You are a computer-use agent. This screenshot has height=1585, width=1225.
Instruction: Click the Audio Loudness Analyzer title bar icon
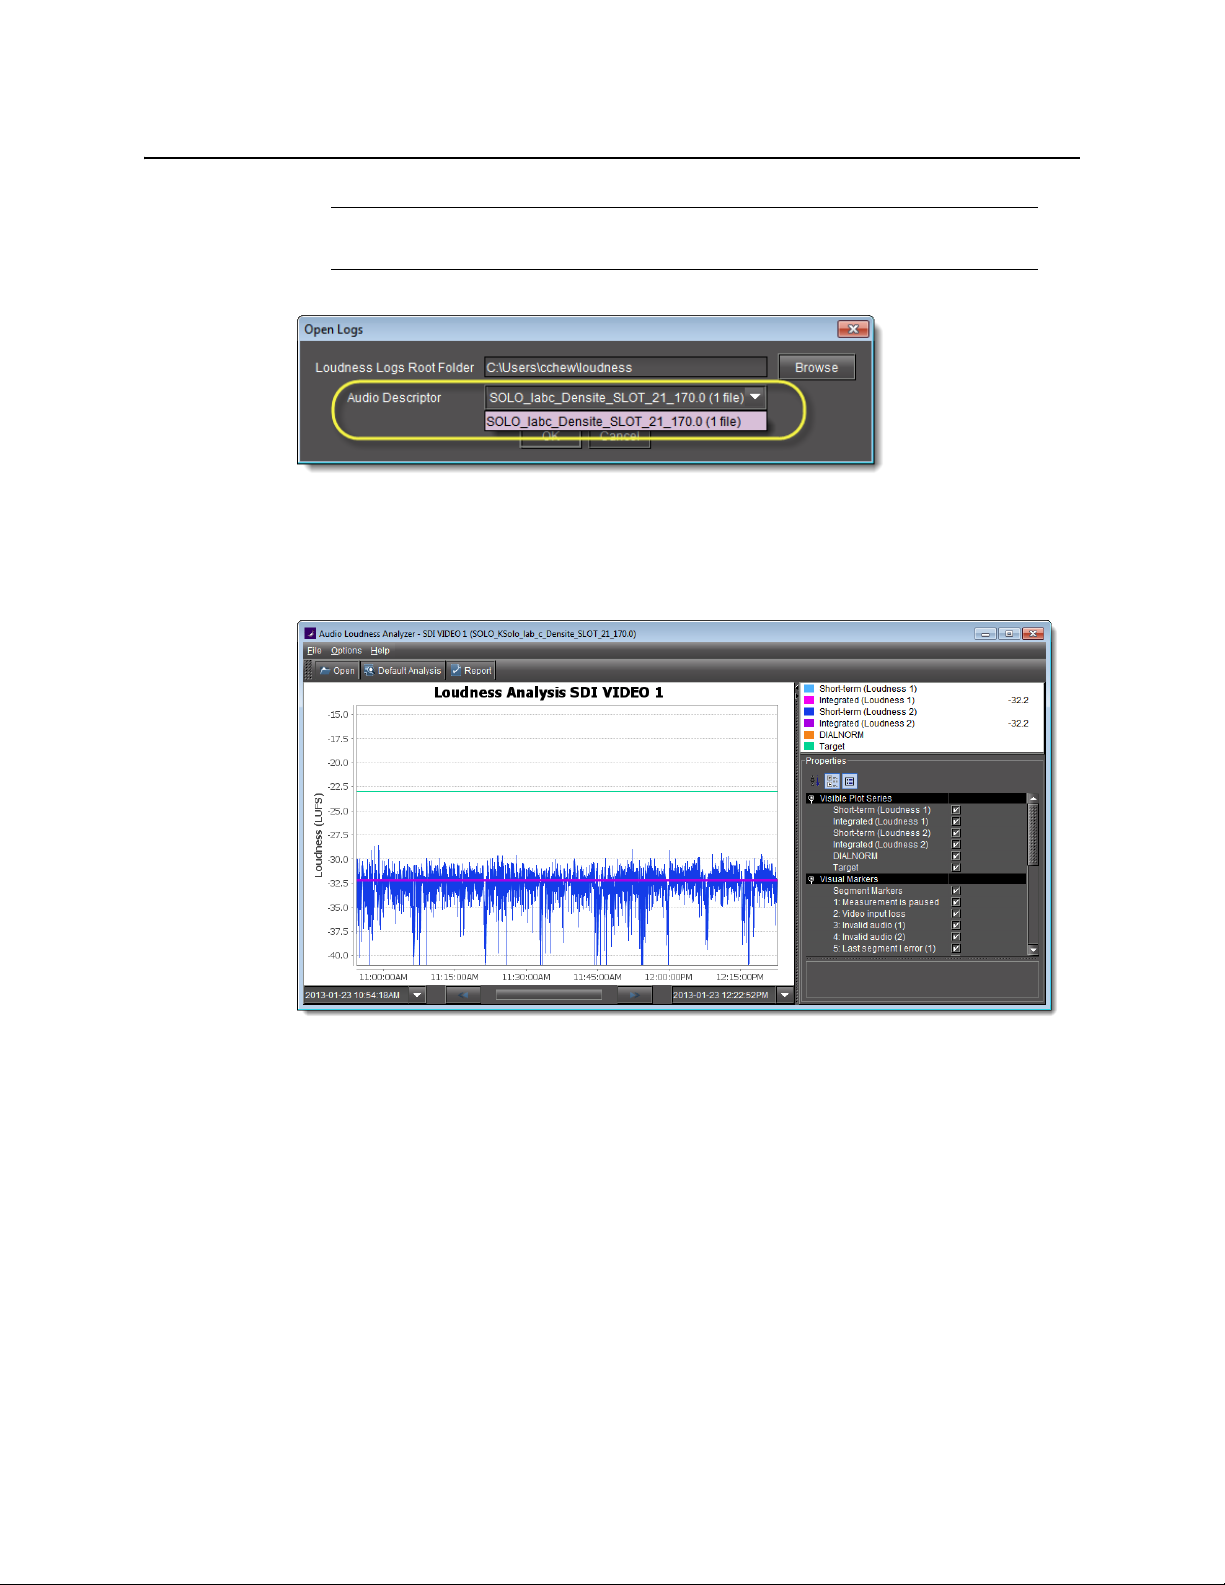pos(310,633)
